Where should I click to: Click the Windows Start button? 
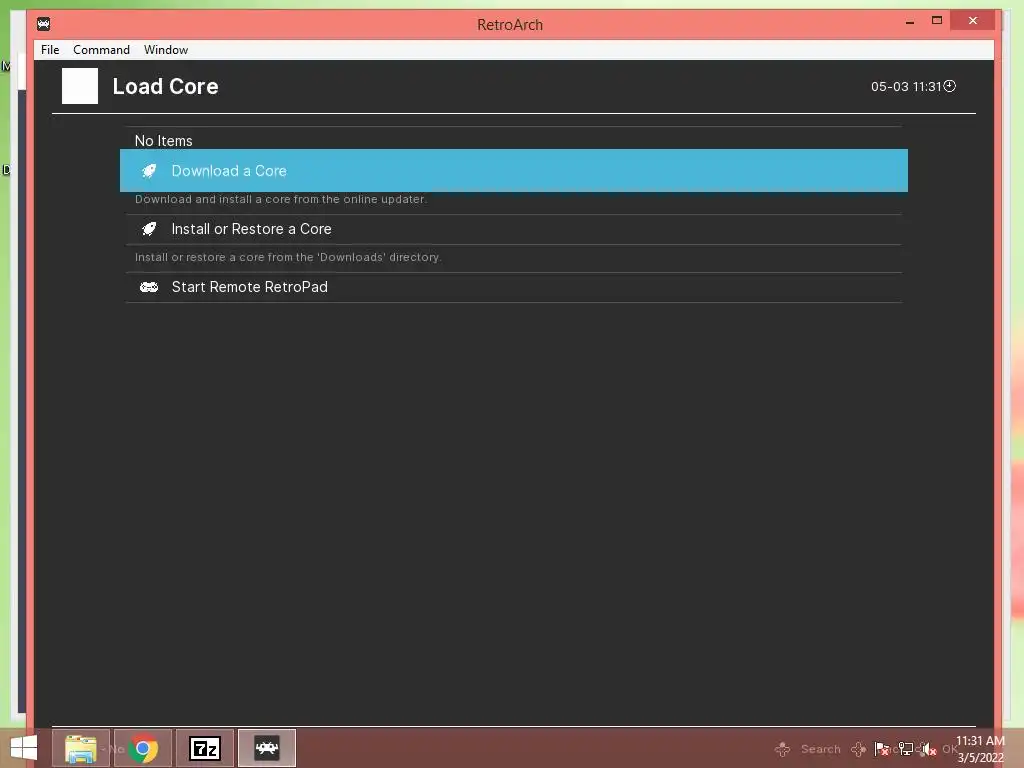click(24, 748)
